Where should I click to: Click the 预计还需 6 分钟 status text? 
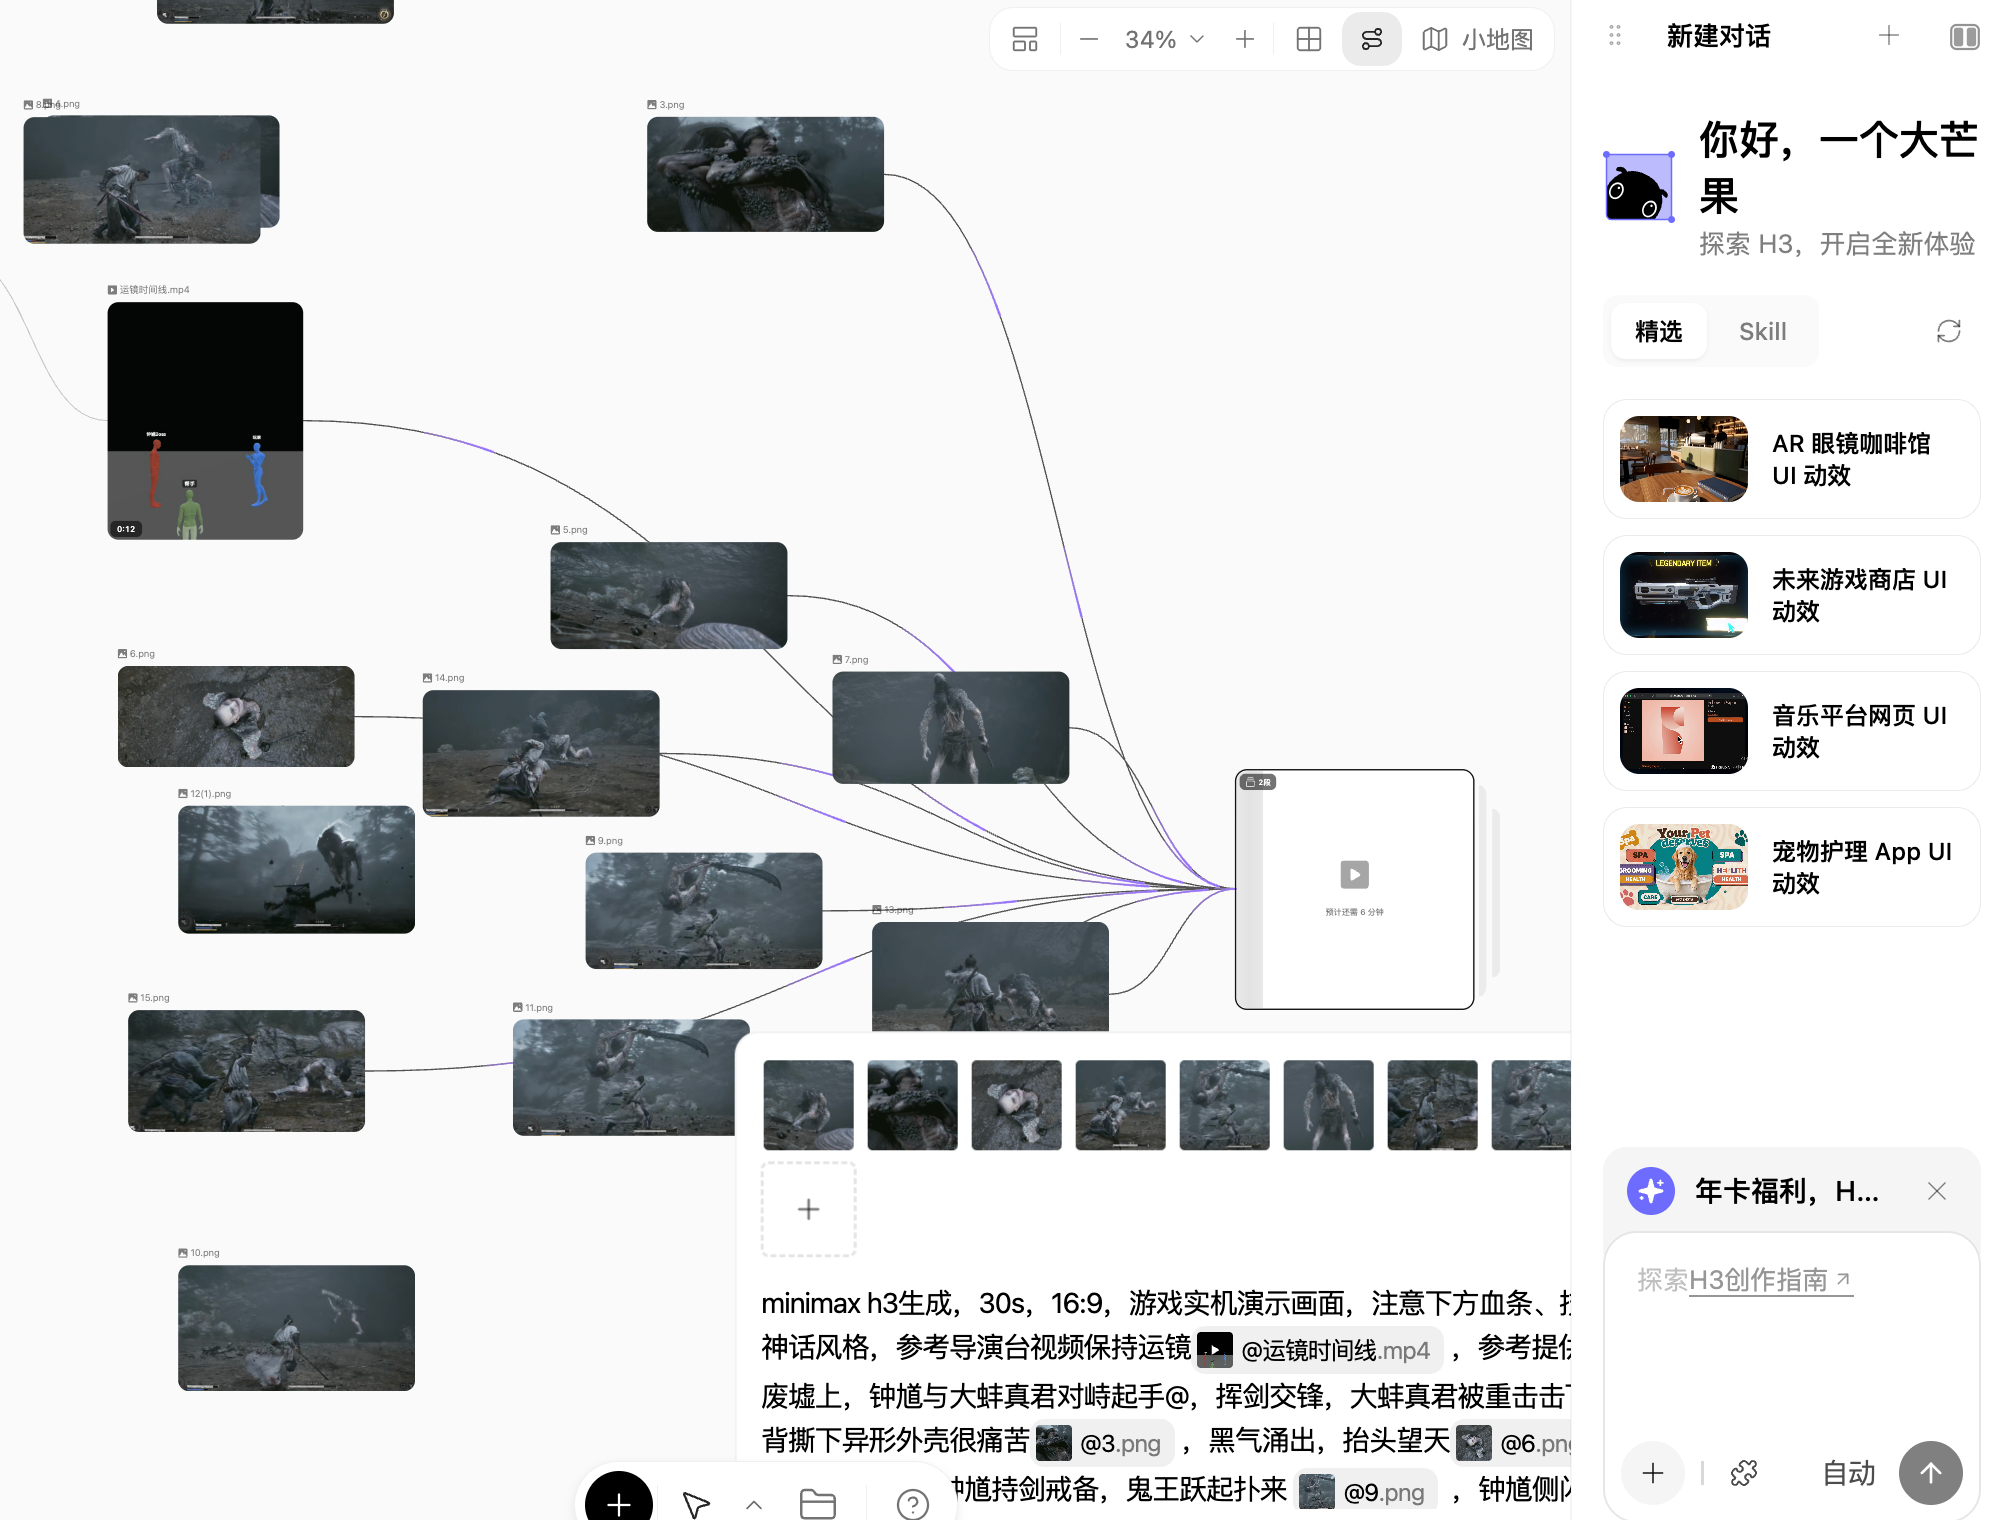pyautogui.click(x=1354, y=912)
